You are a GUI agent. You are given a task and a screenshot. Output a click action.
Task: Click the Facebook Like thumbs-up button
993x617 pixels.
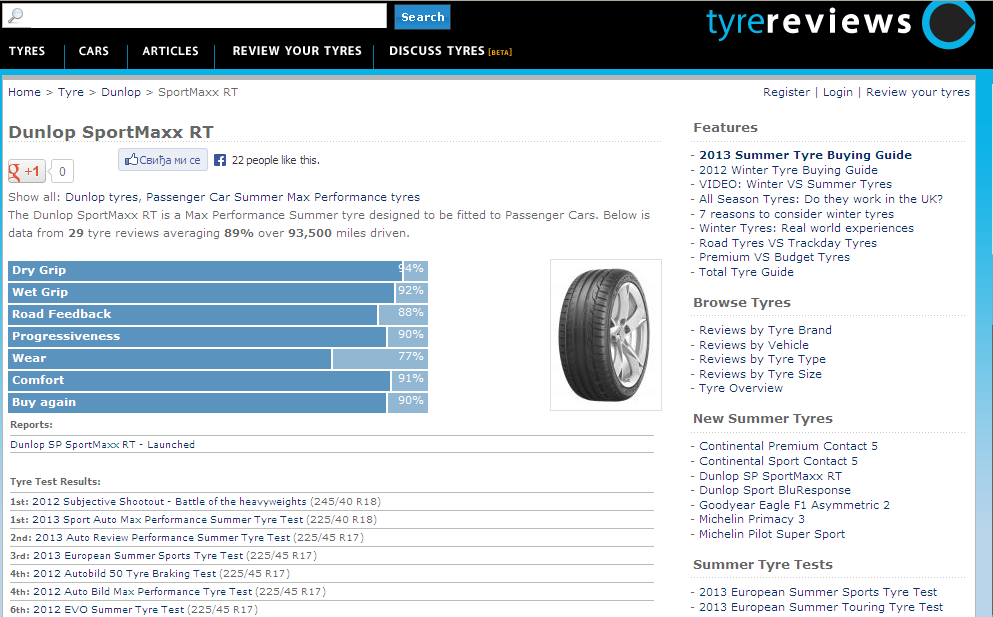click(x=163, y=160)
